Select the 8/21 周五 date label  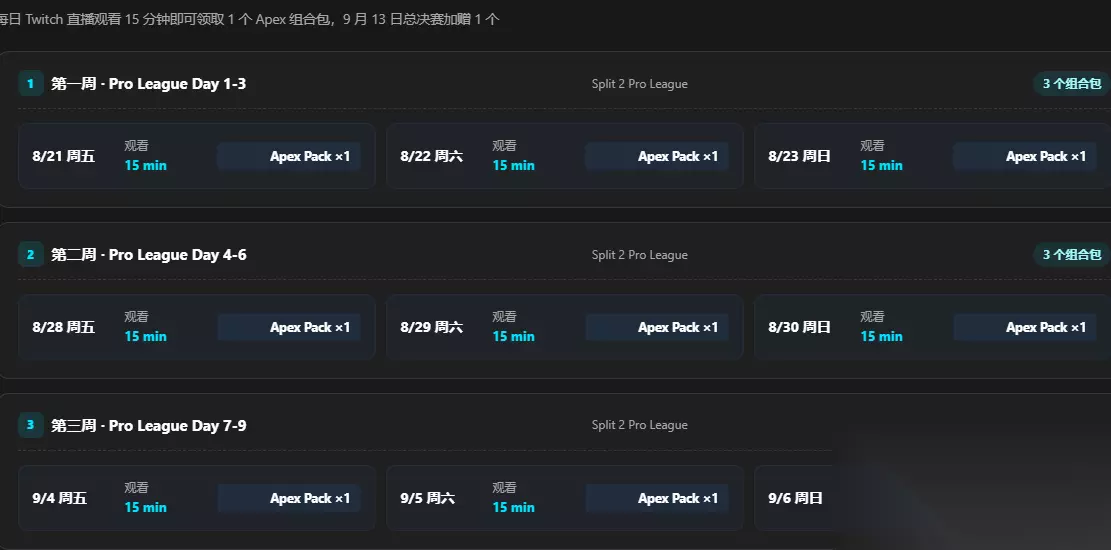point(64,156)
